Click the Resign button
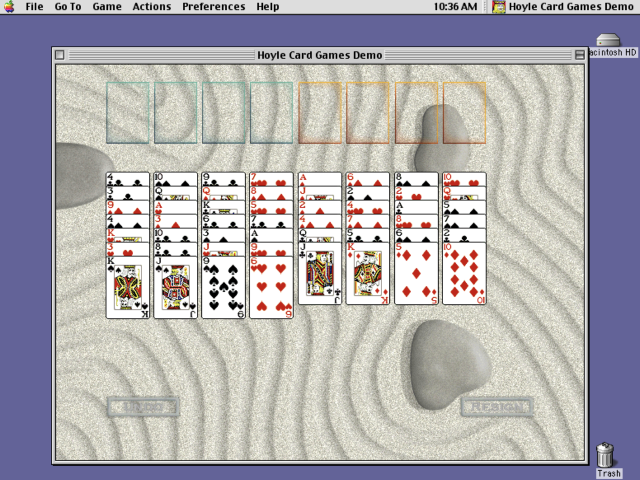The image size is (640, 480). [x=497, y=407]
